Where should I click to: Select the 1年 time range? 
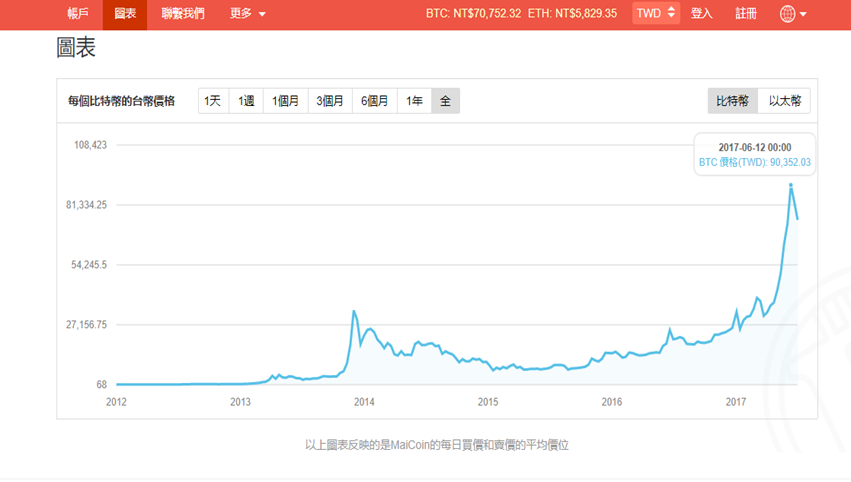click(414, 101)
